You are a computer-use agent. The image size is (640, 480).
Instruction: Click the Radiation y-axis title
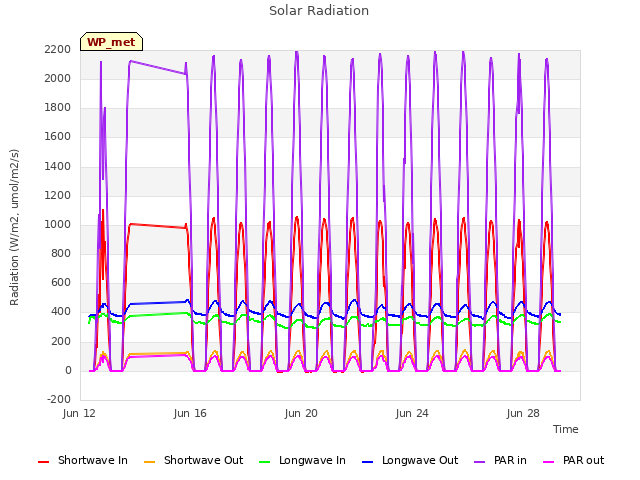14,227
